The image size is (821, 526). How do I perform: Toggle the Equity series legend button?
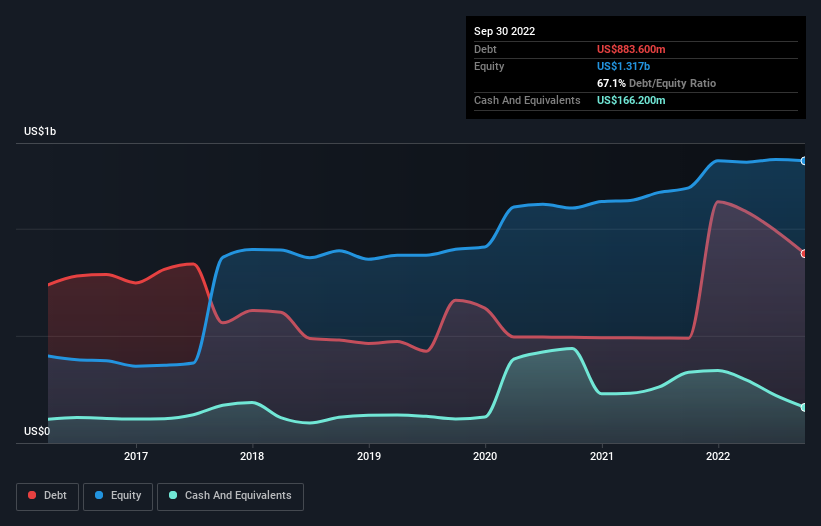(x=118, y=496)
